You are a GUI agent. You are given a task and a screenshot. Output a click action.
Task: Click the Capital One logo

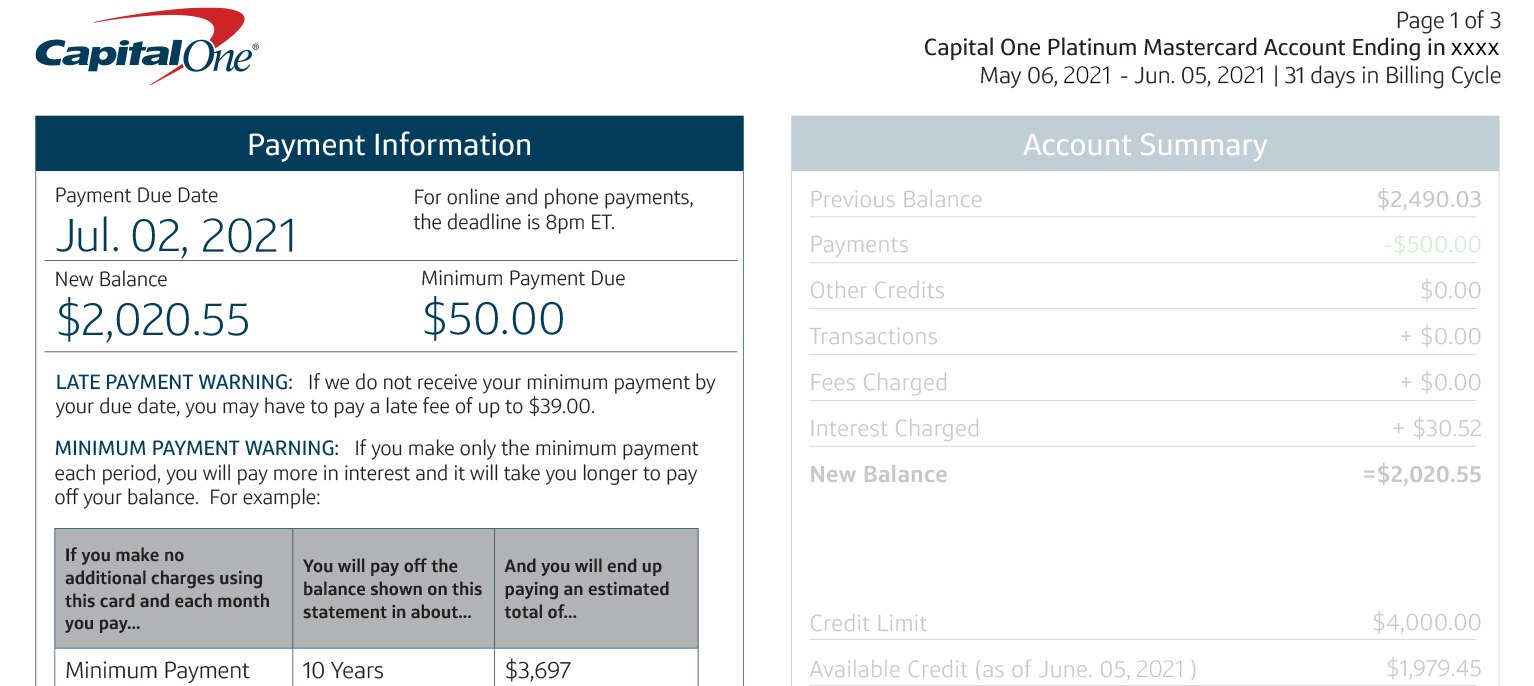pyautogui.click(x=147, y=46)
